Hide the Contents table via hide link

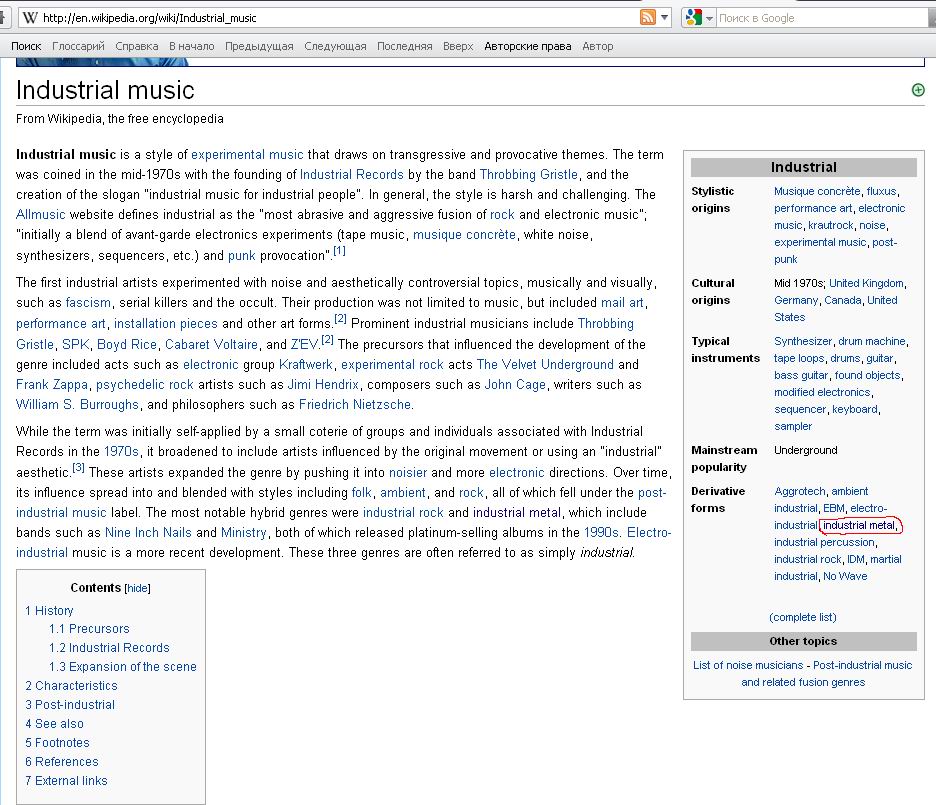[137, 588]
